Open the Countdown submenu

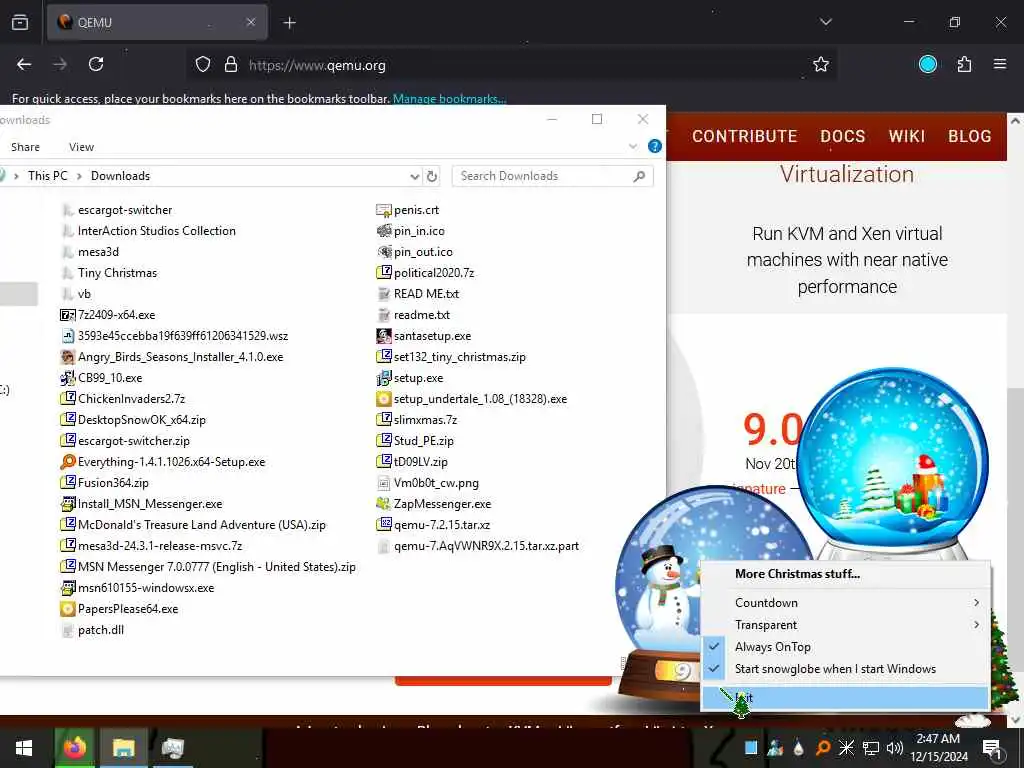[x=846, y=602]
